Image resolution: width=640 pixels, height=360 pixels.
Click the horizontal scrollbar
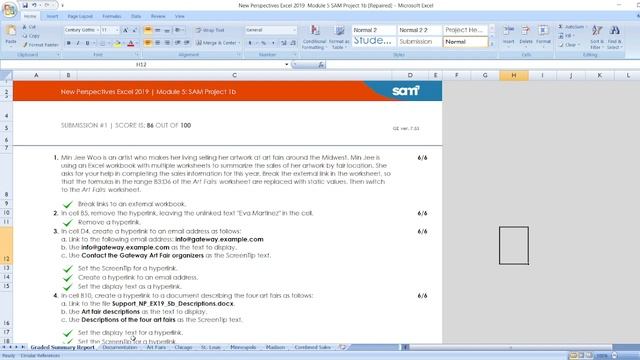(510, 347)
